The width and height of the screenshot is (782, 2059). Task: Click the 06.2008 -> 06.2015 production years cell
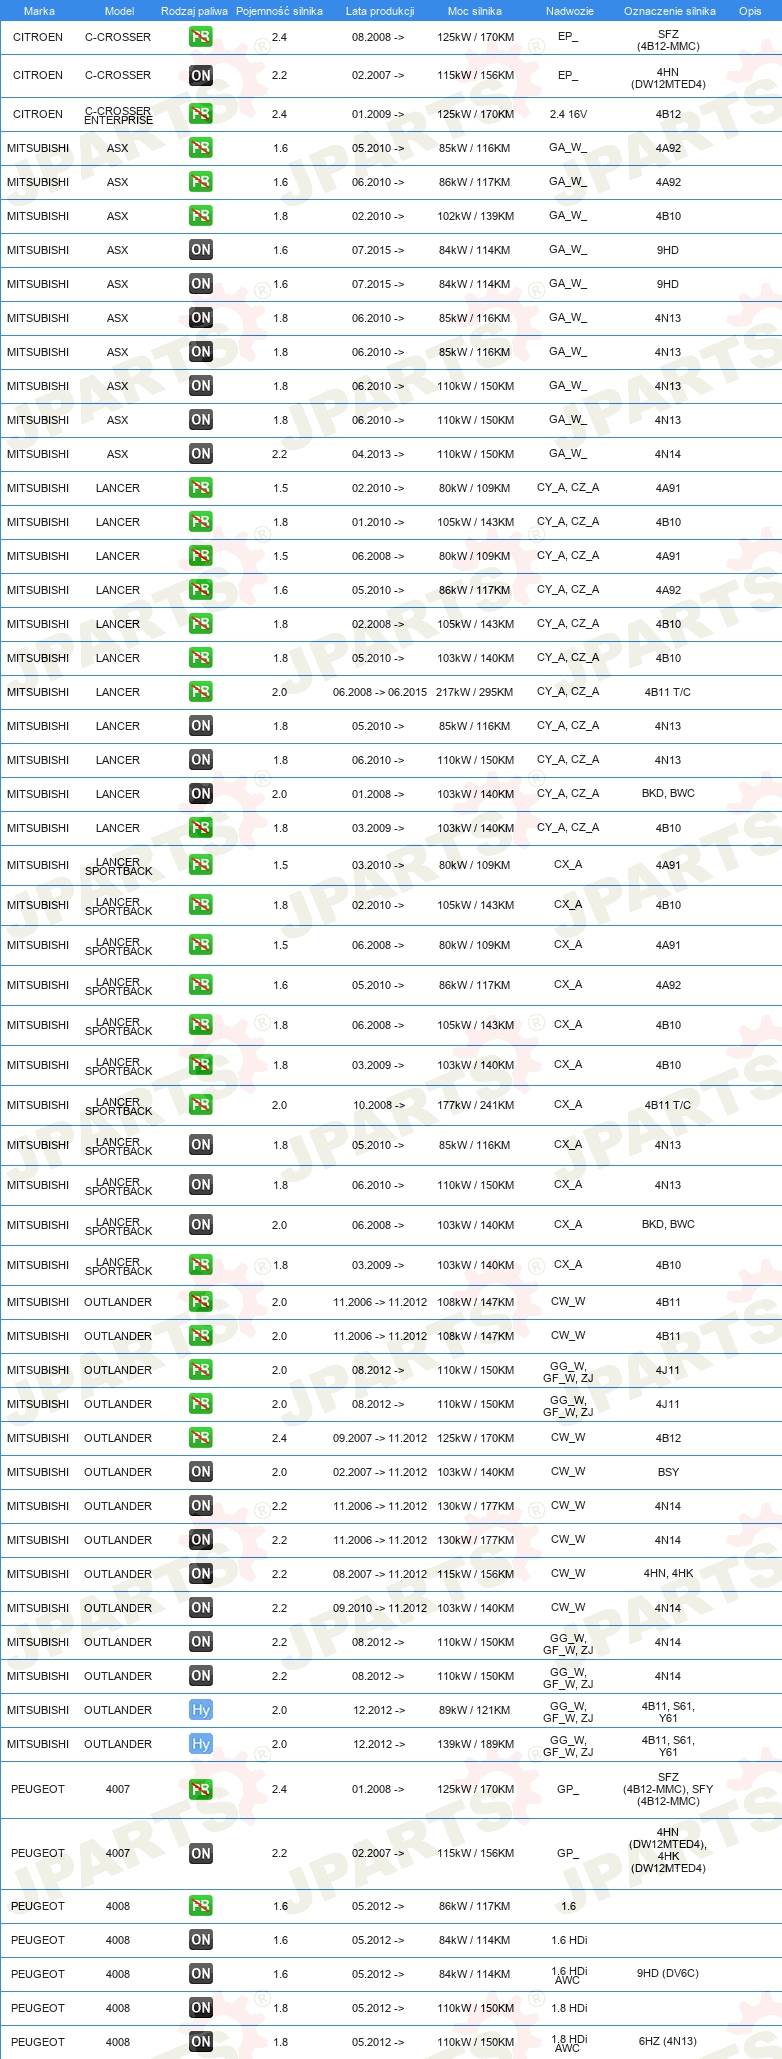tap(380, 692)
